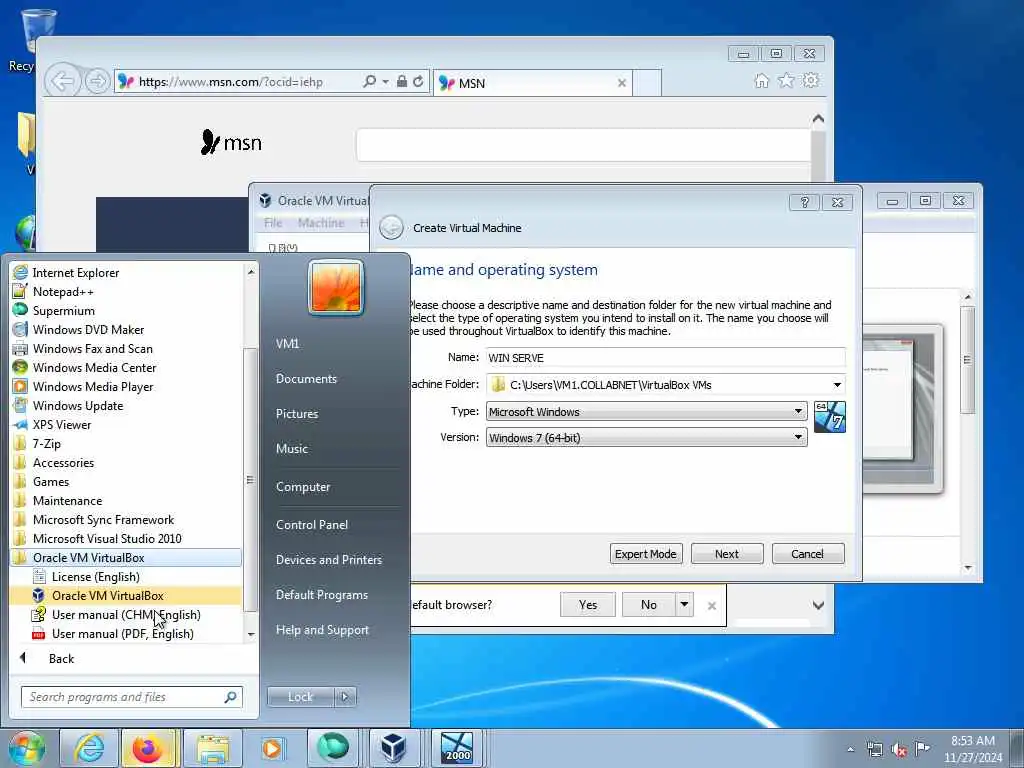Close the MSN tab
1024x768 pixels.
622,83
